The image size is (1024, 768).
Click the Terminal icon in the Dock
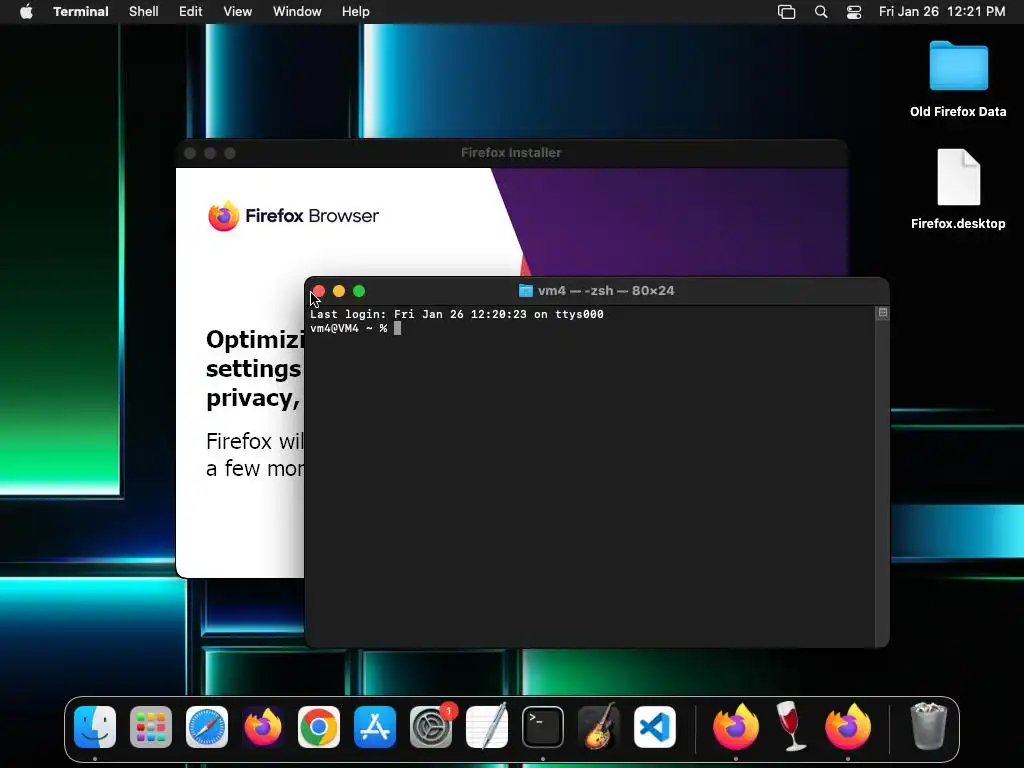(x=543, y=727)
